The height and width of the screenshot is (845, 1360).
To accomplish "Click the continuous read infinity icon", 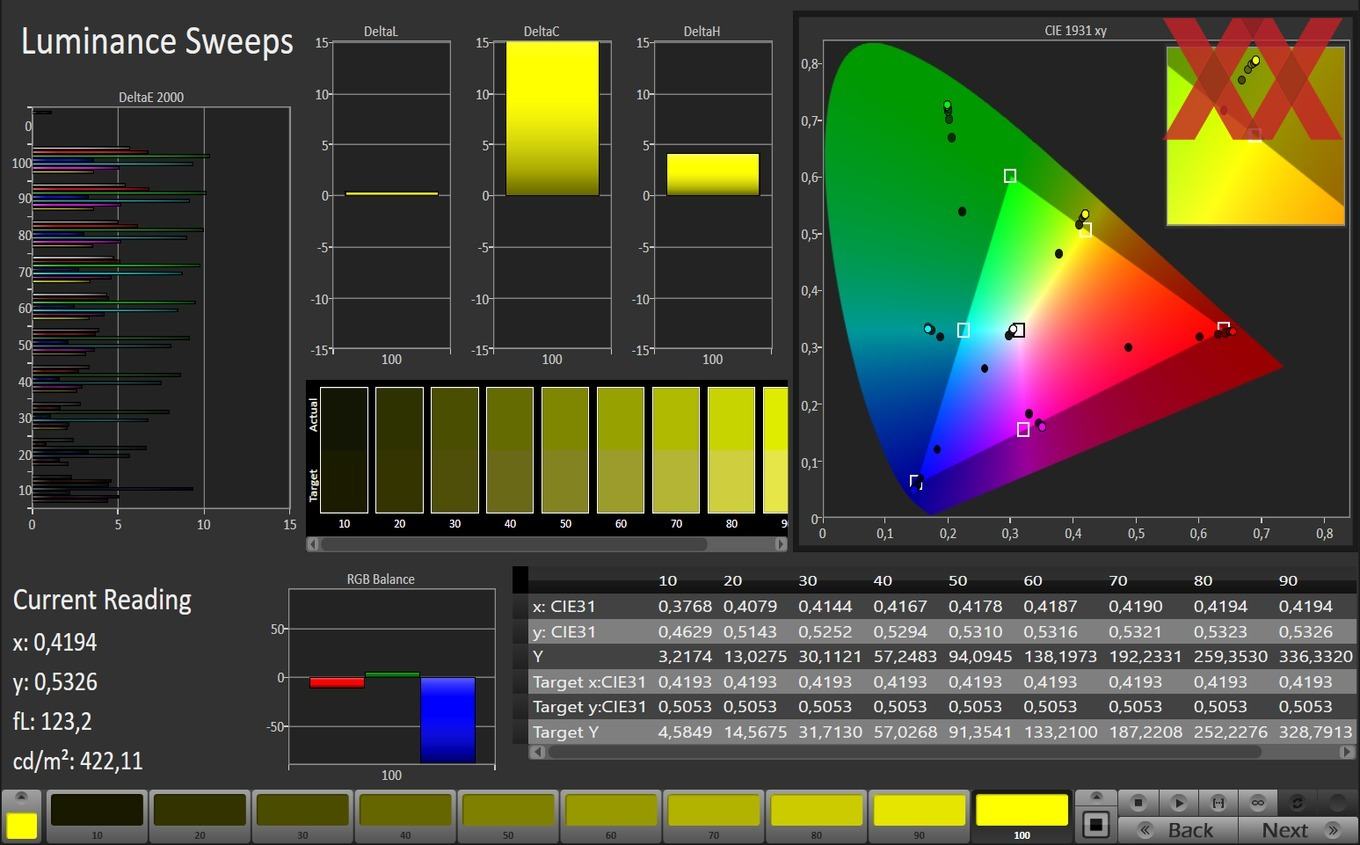I will (x=1258, y=802).
